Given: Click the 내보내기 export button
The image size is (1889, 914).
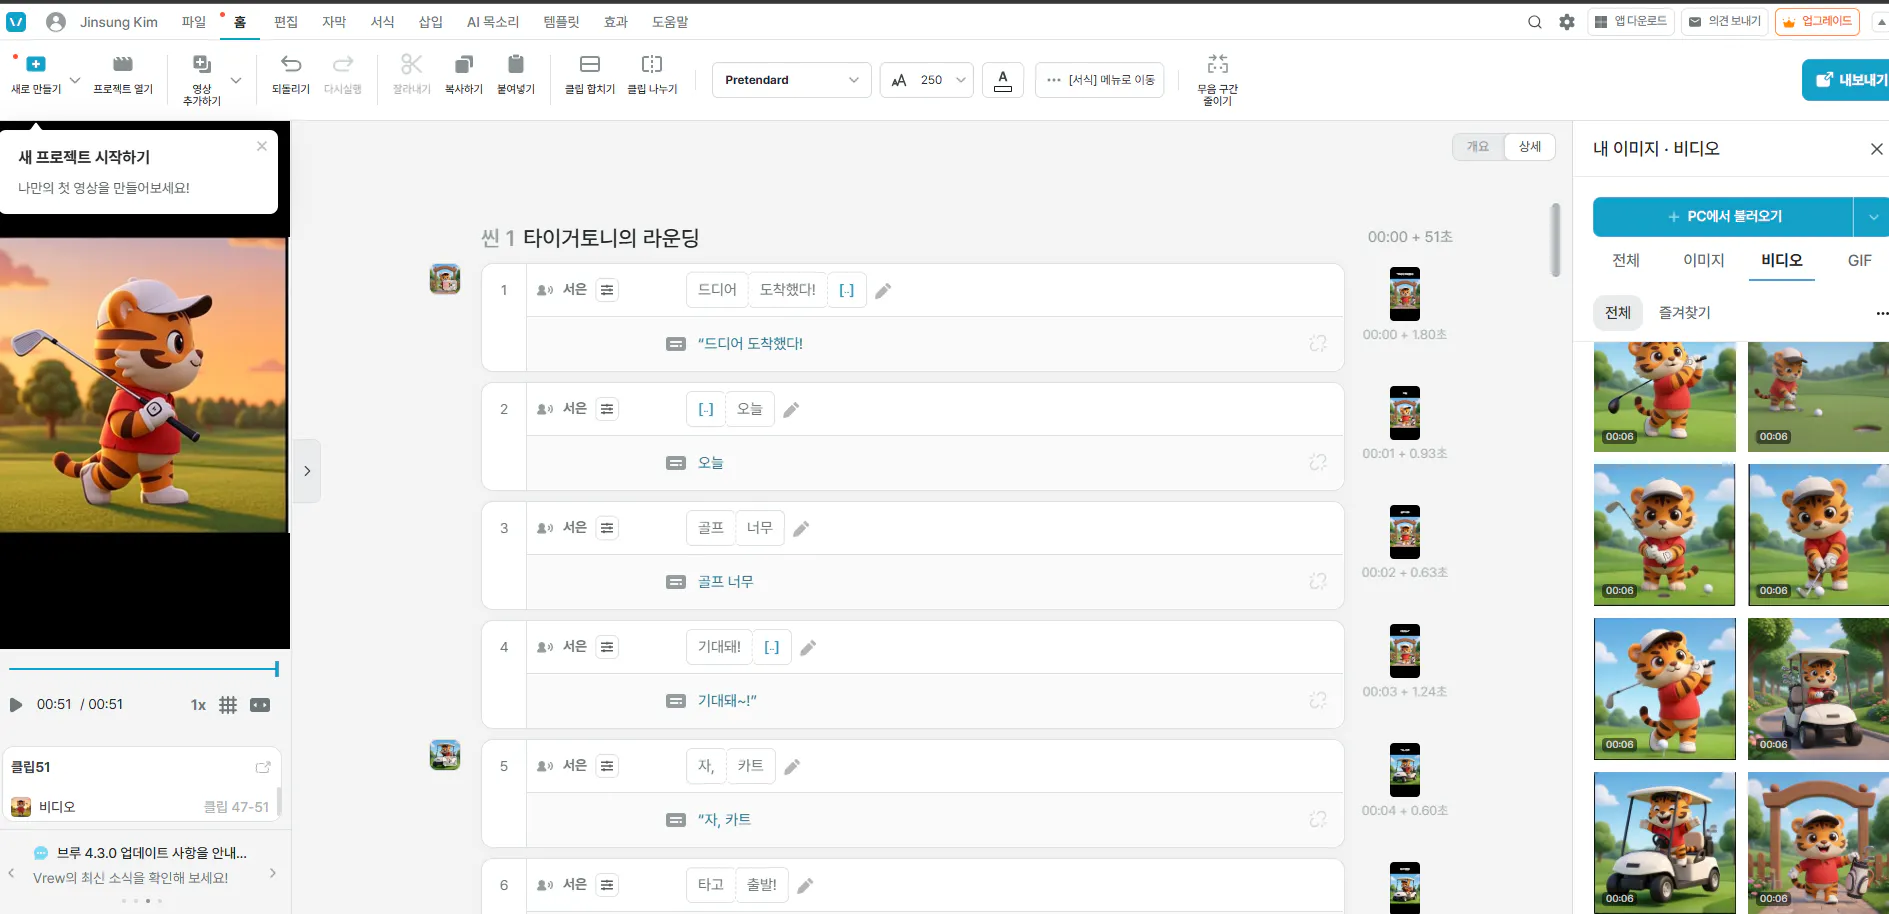Looking at the screenshot, I should (1847, 80).
